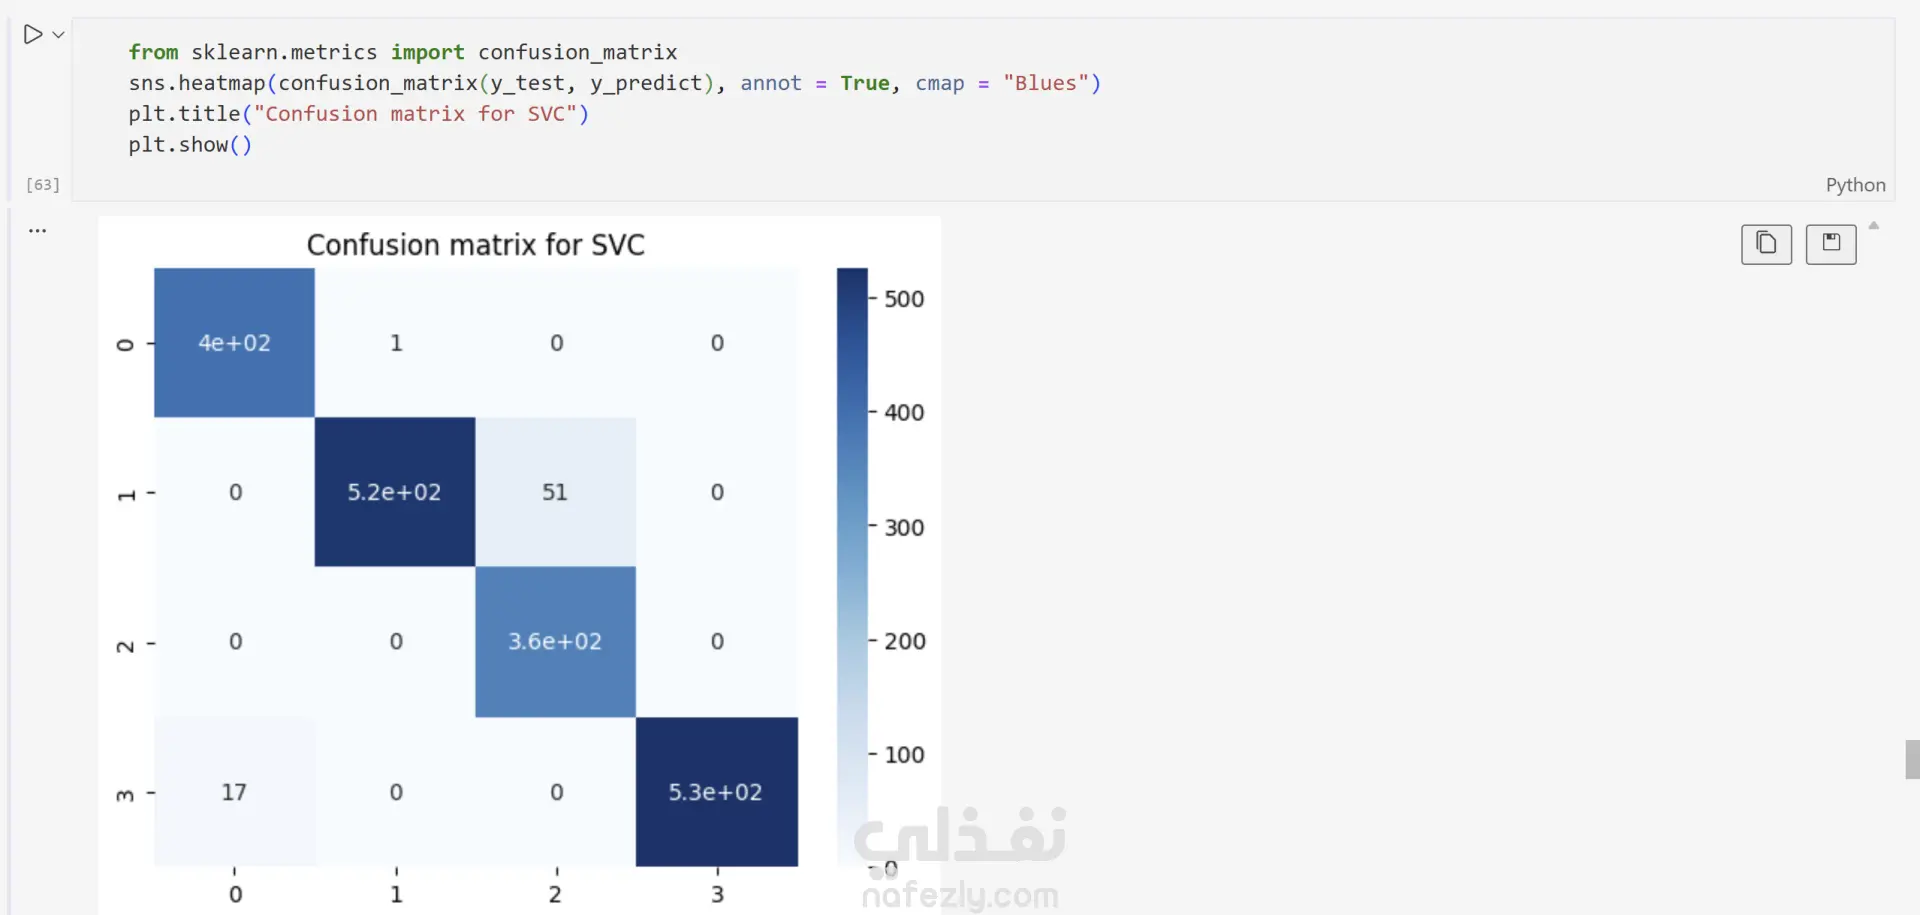The image size is (1920, 915).
Task: Copy the output image with the copy icon
Action: coord(1766,244)
